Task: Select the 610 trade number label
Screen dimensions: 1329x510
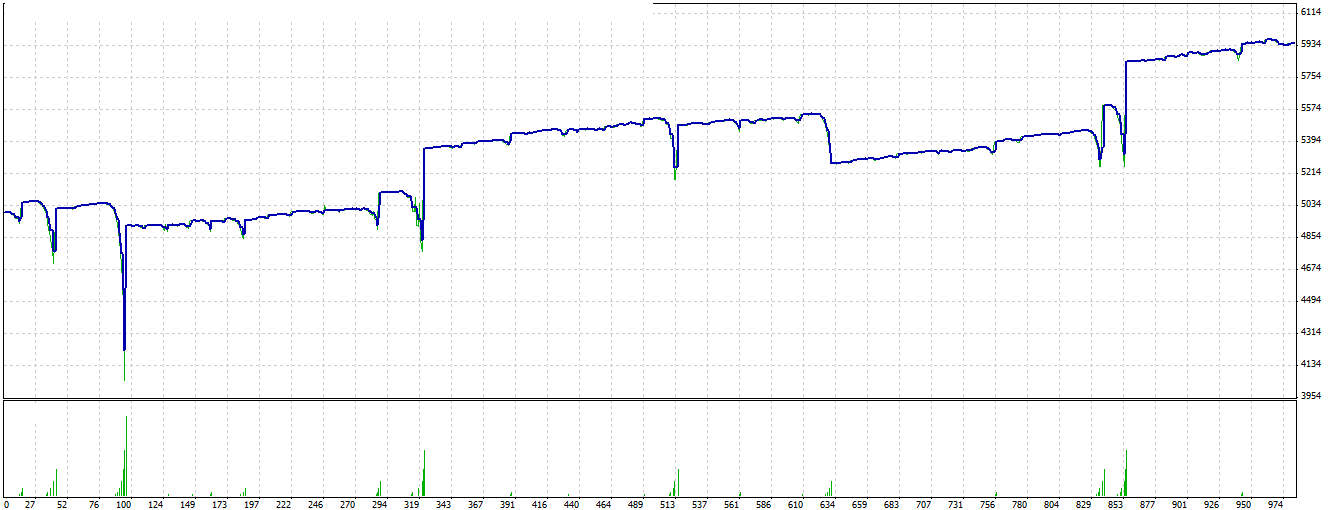Action: (794, 504)
